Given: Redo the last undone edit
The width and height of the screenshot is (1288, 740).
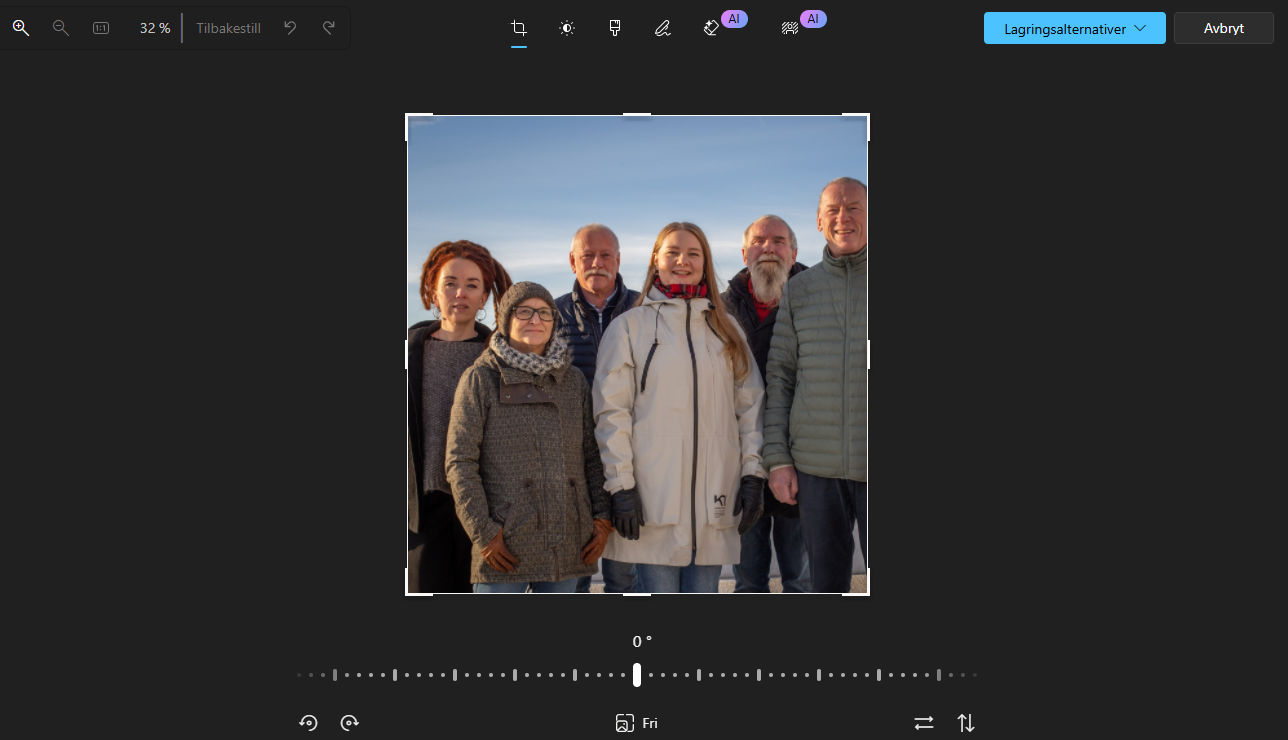Looking at the screenshot, I should [329, 28].
